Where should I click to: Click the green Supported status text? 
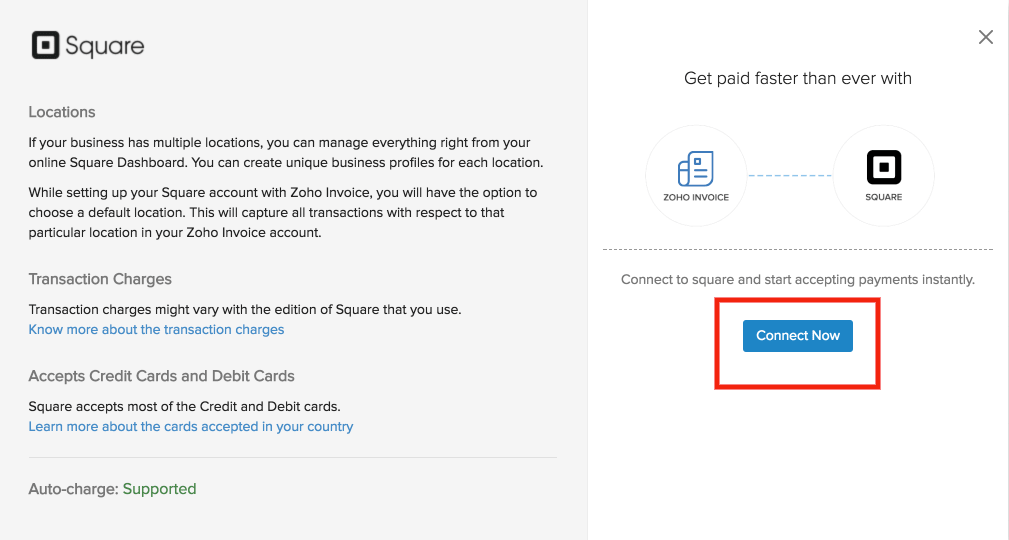159,489
